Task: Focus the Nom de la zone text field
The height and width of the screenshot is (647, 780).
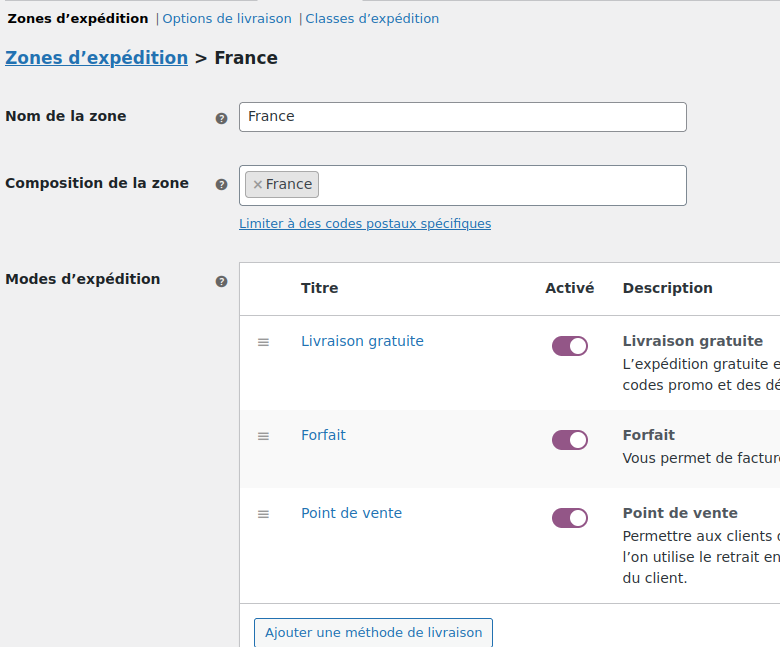Action: pos(462,117)
